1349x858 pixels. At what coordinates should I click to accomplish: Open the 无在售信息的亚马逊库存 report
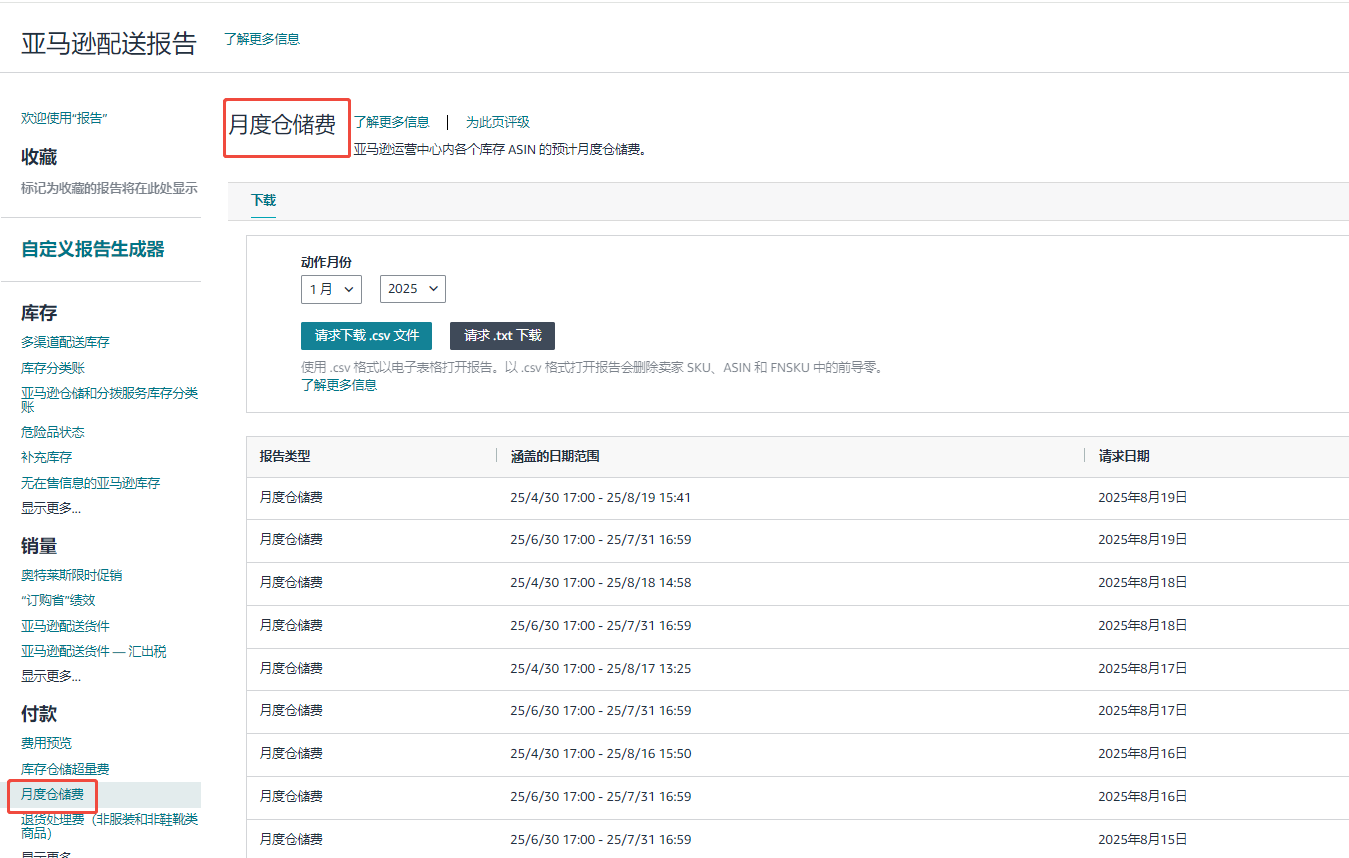[x=90, y=483]
